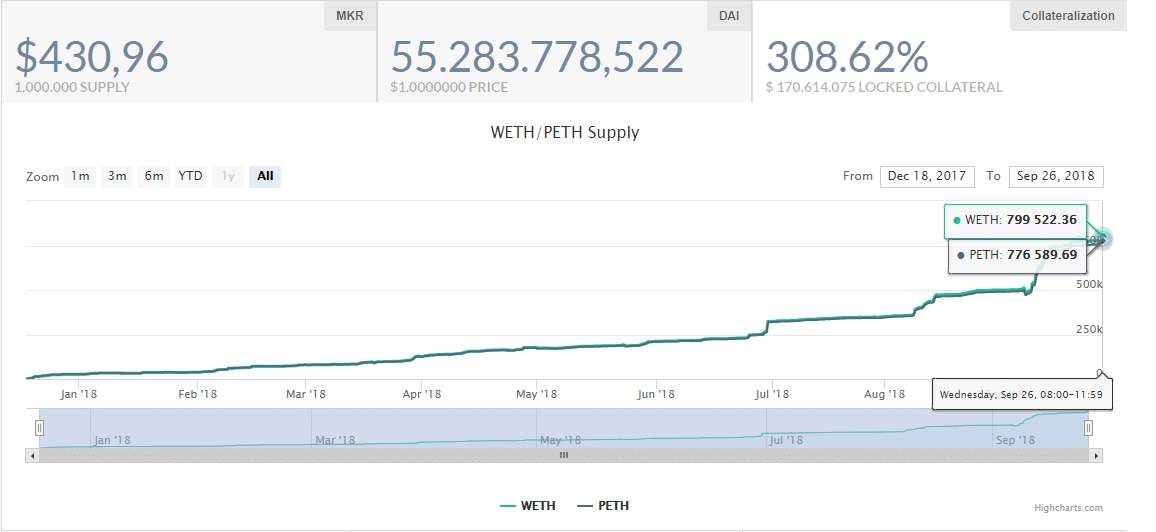
Task: Click the Mar '18 navigator label
Action: coord(335,440)
